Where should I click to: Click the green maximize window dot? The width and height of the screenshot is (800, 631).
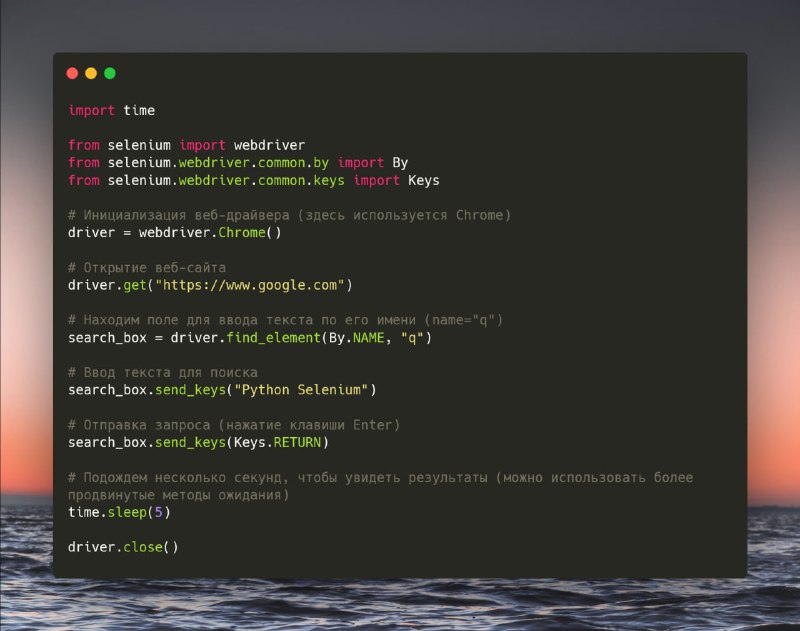[110, 73]
